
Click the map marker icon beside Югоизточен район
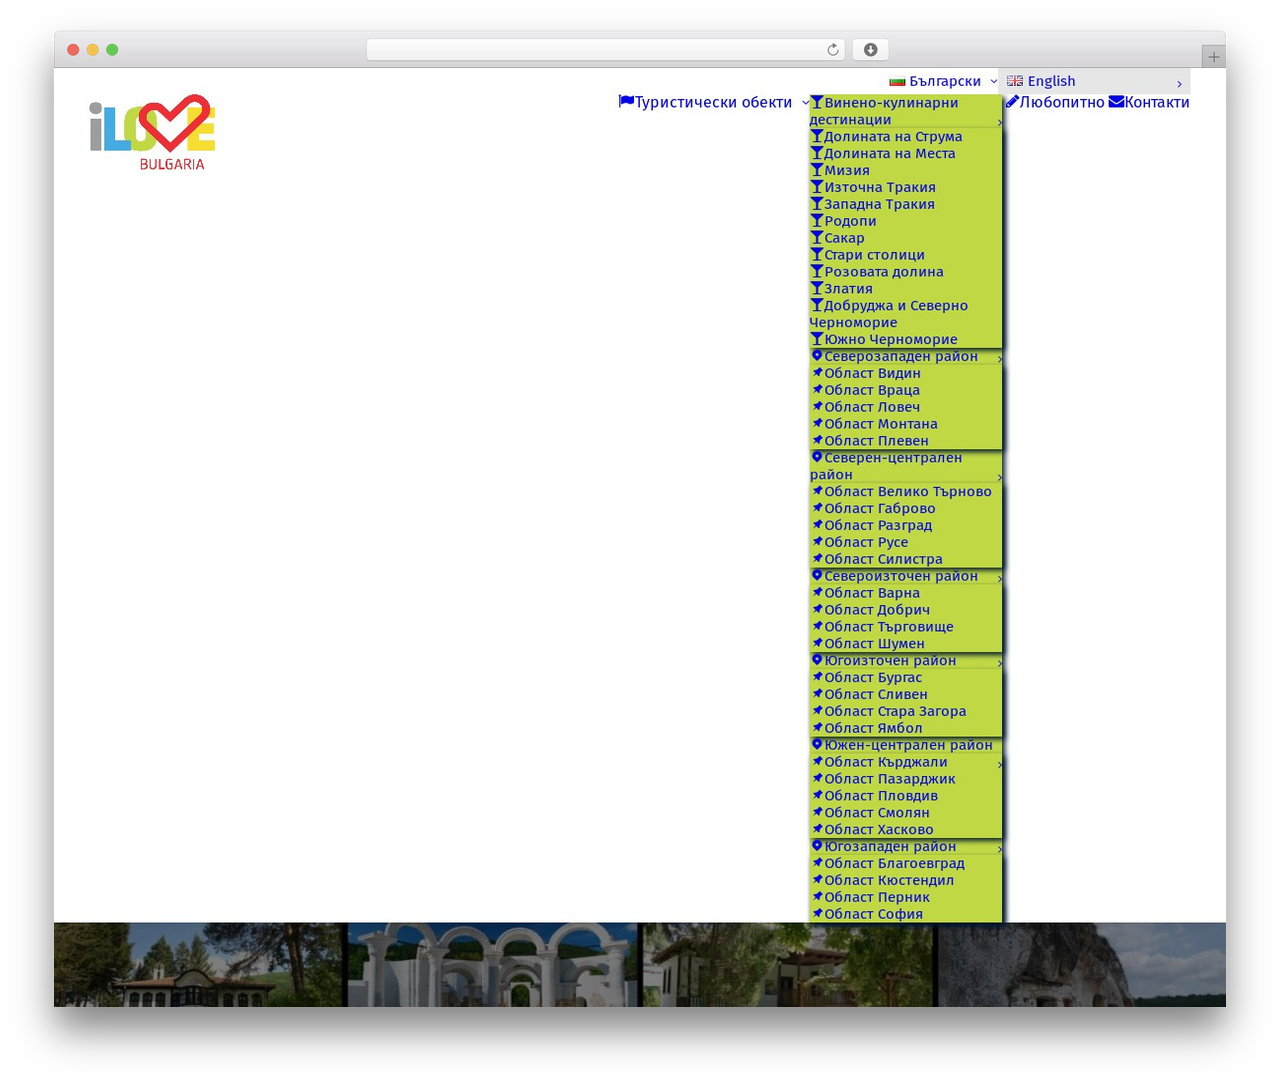click(x=816, y=659)
